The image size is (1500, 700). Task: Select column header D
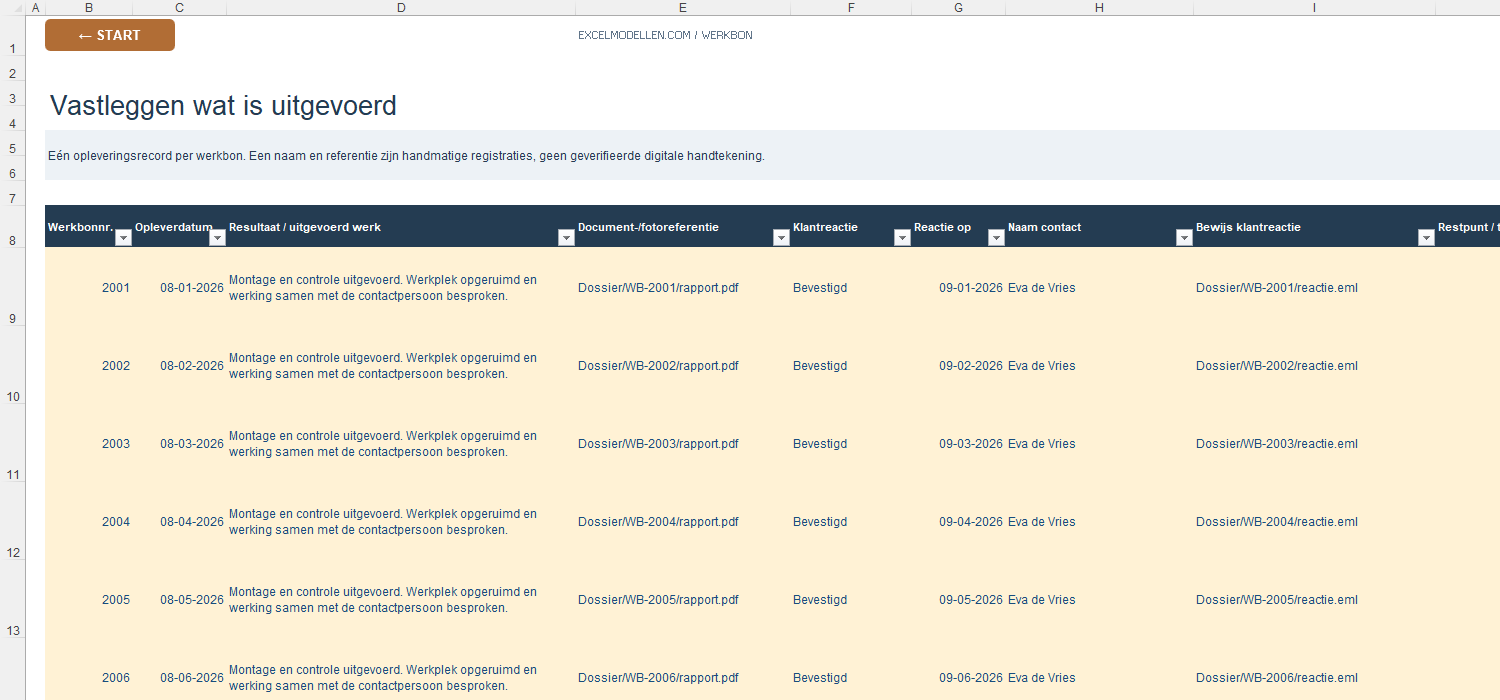(401, 8)
